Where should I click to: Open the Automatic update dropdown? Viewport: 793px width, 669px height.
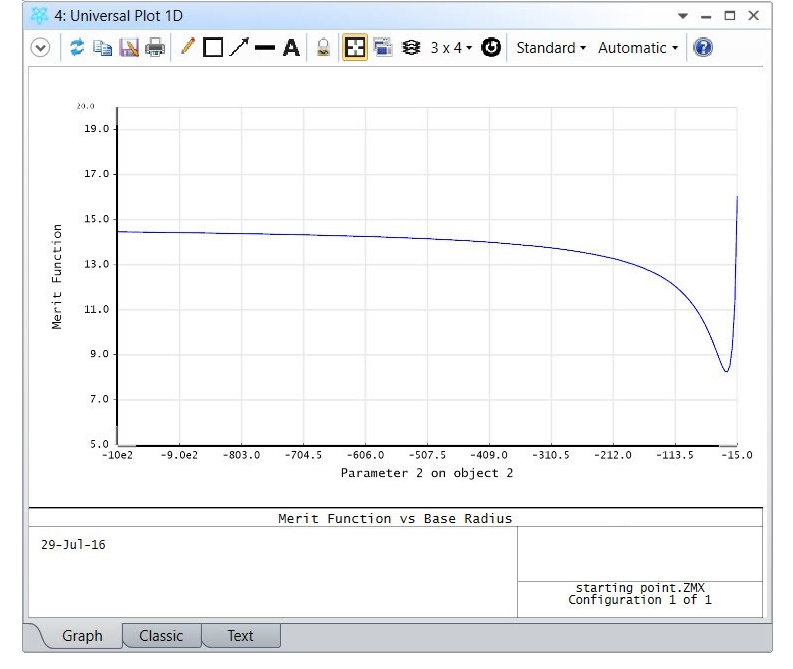click(638, 48)
